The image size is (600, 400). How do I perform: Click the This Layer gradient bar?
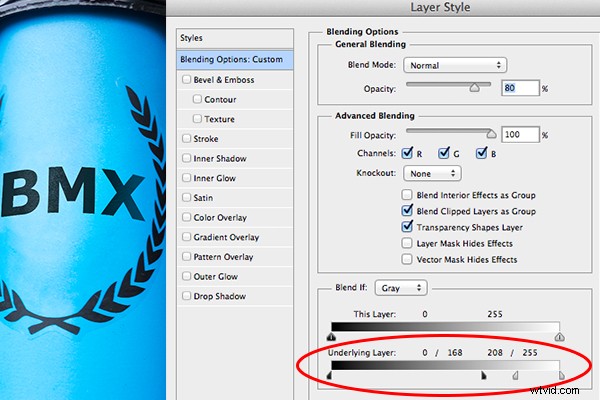(445, 327)
